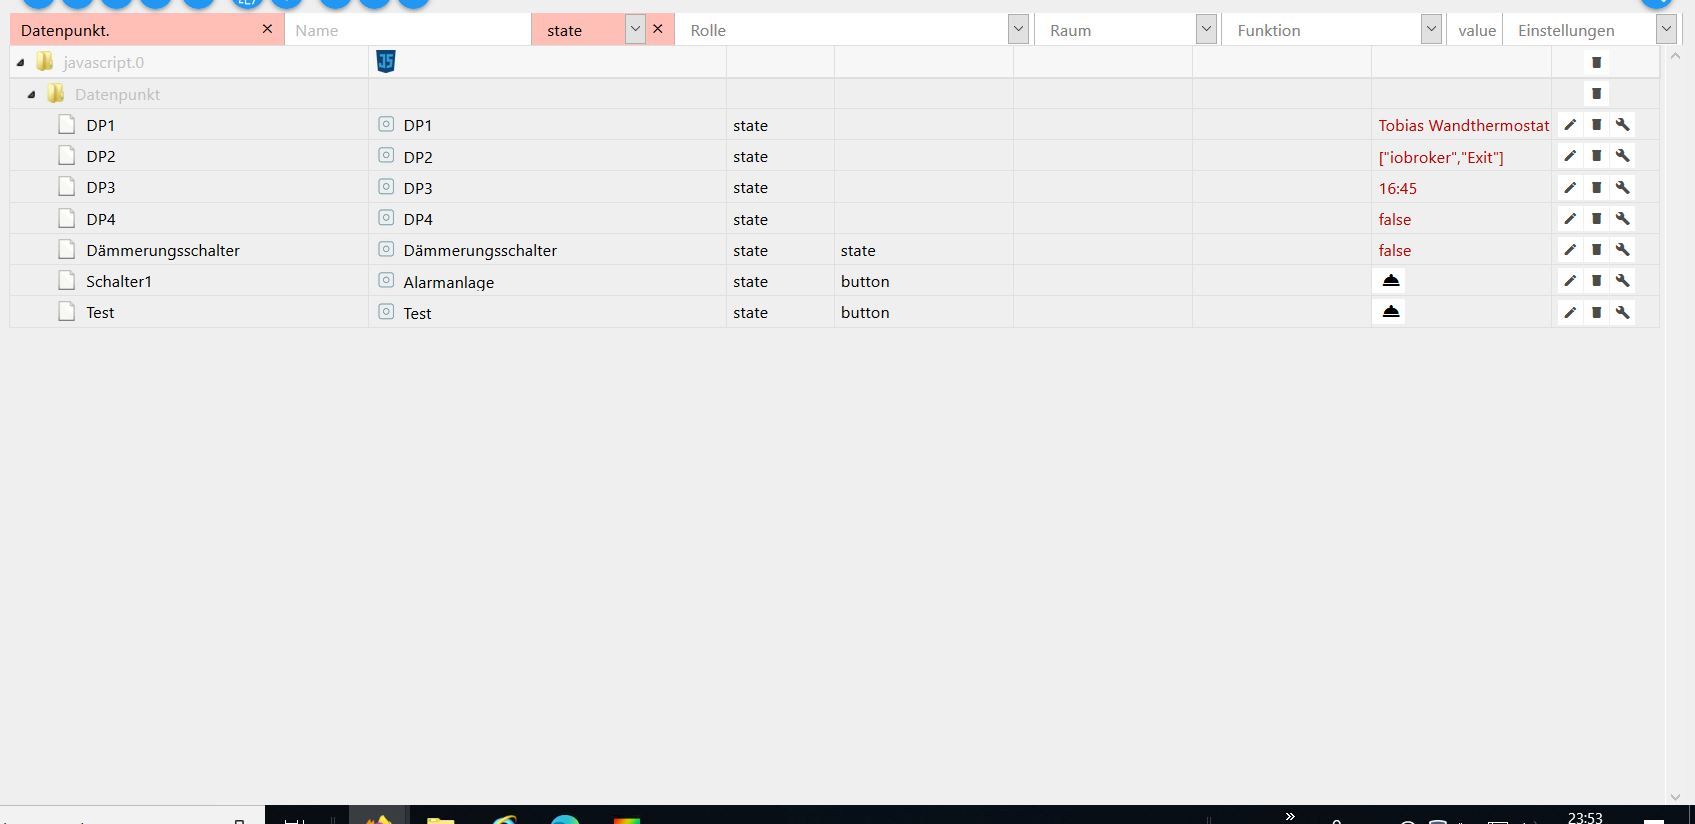1695x824 pixels.
Task: Click the Datenpunkt folder label
Action: pos(117,94)
